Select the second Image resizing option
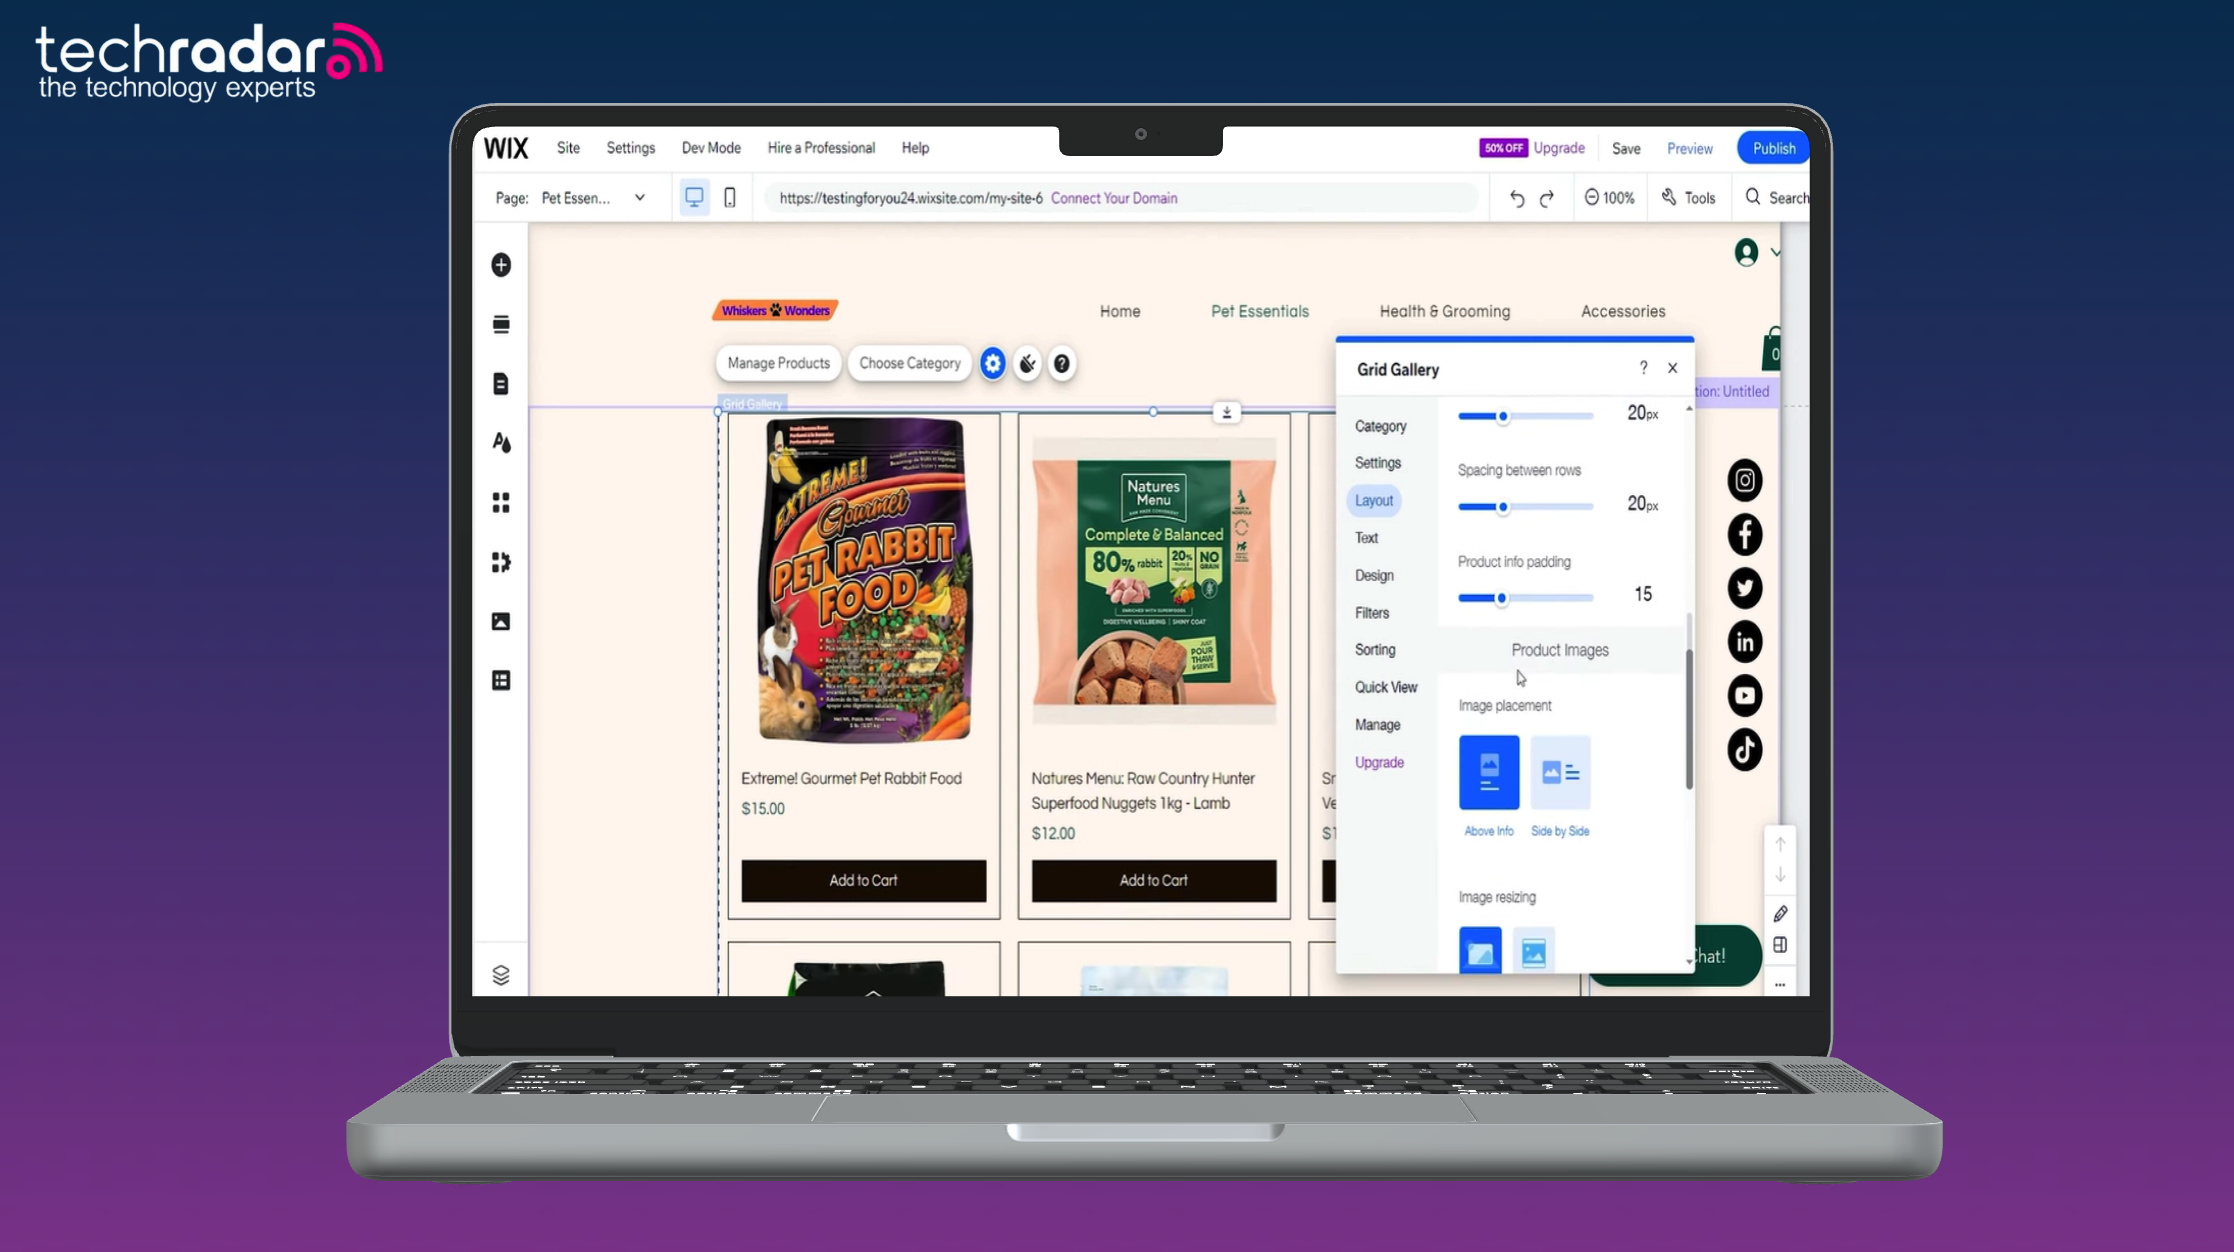The image size is (2234, 1252). (x=1533, y=951)
